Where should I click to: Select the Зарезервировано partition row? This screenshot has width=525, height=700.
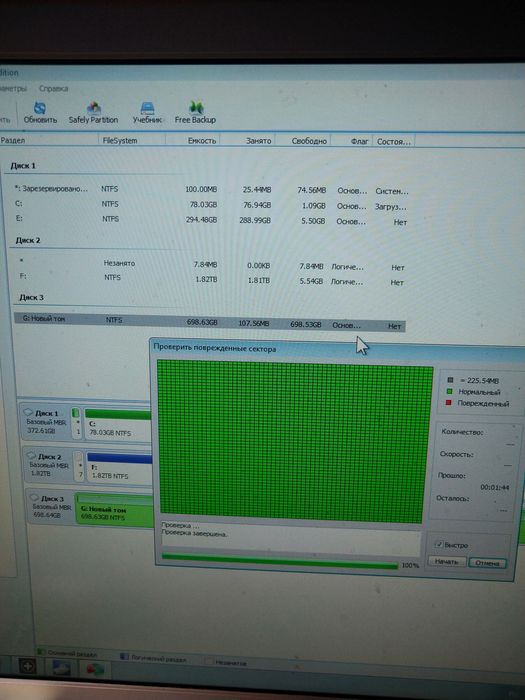[210, 190]
